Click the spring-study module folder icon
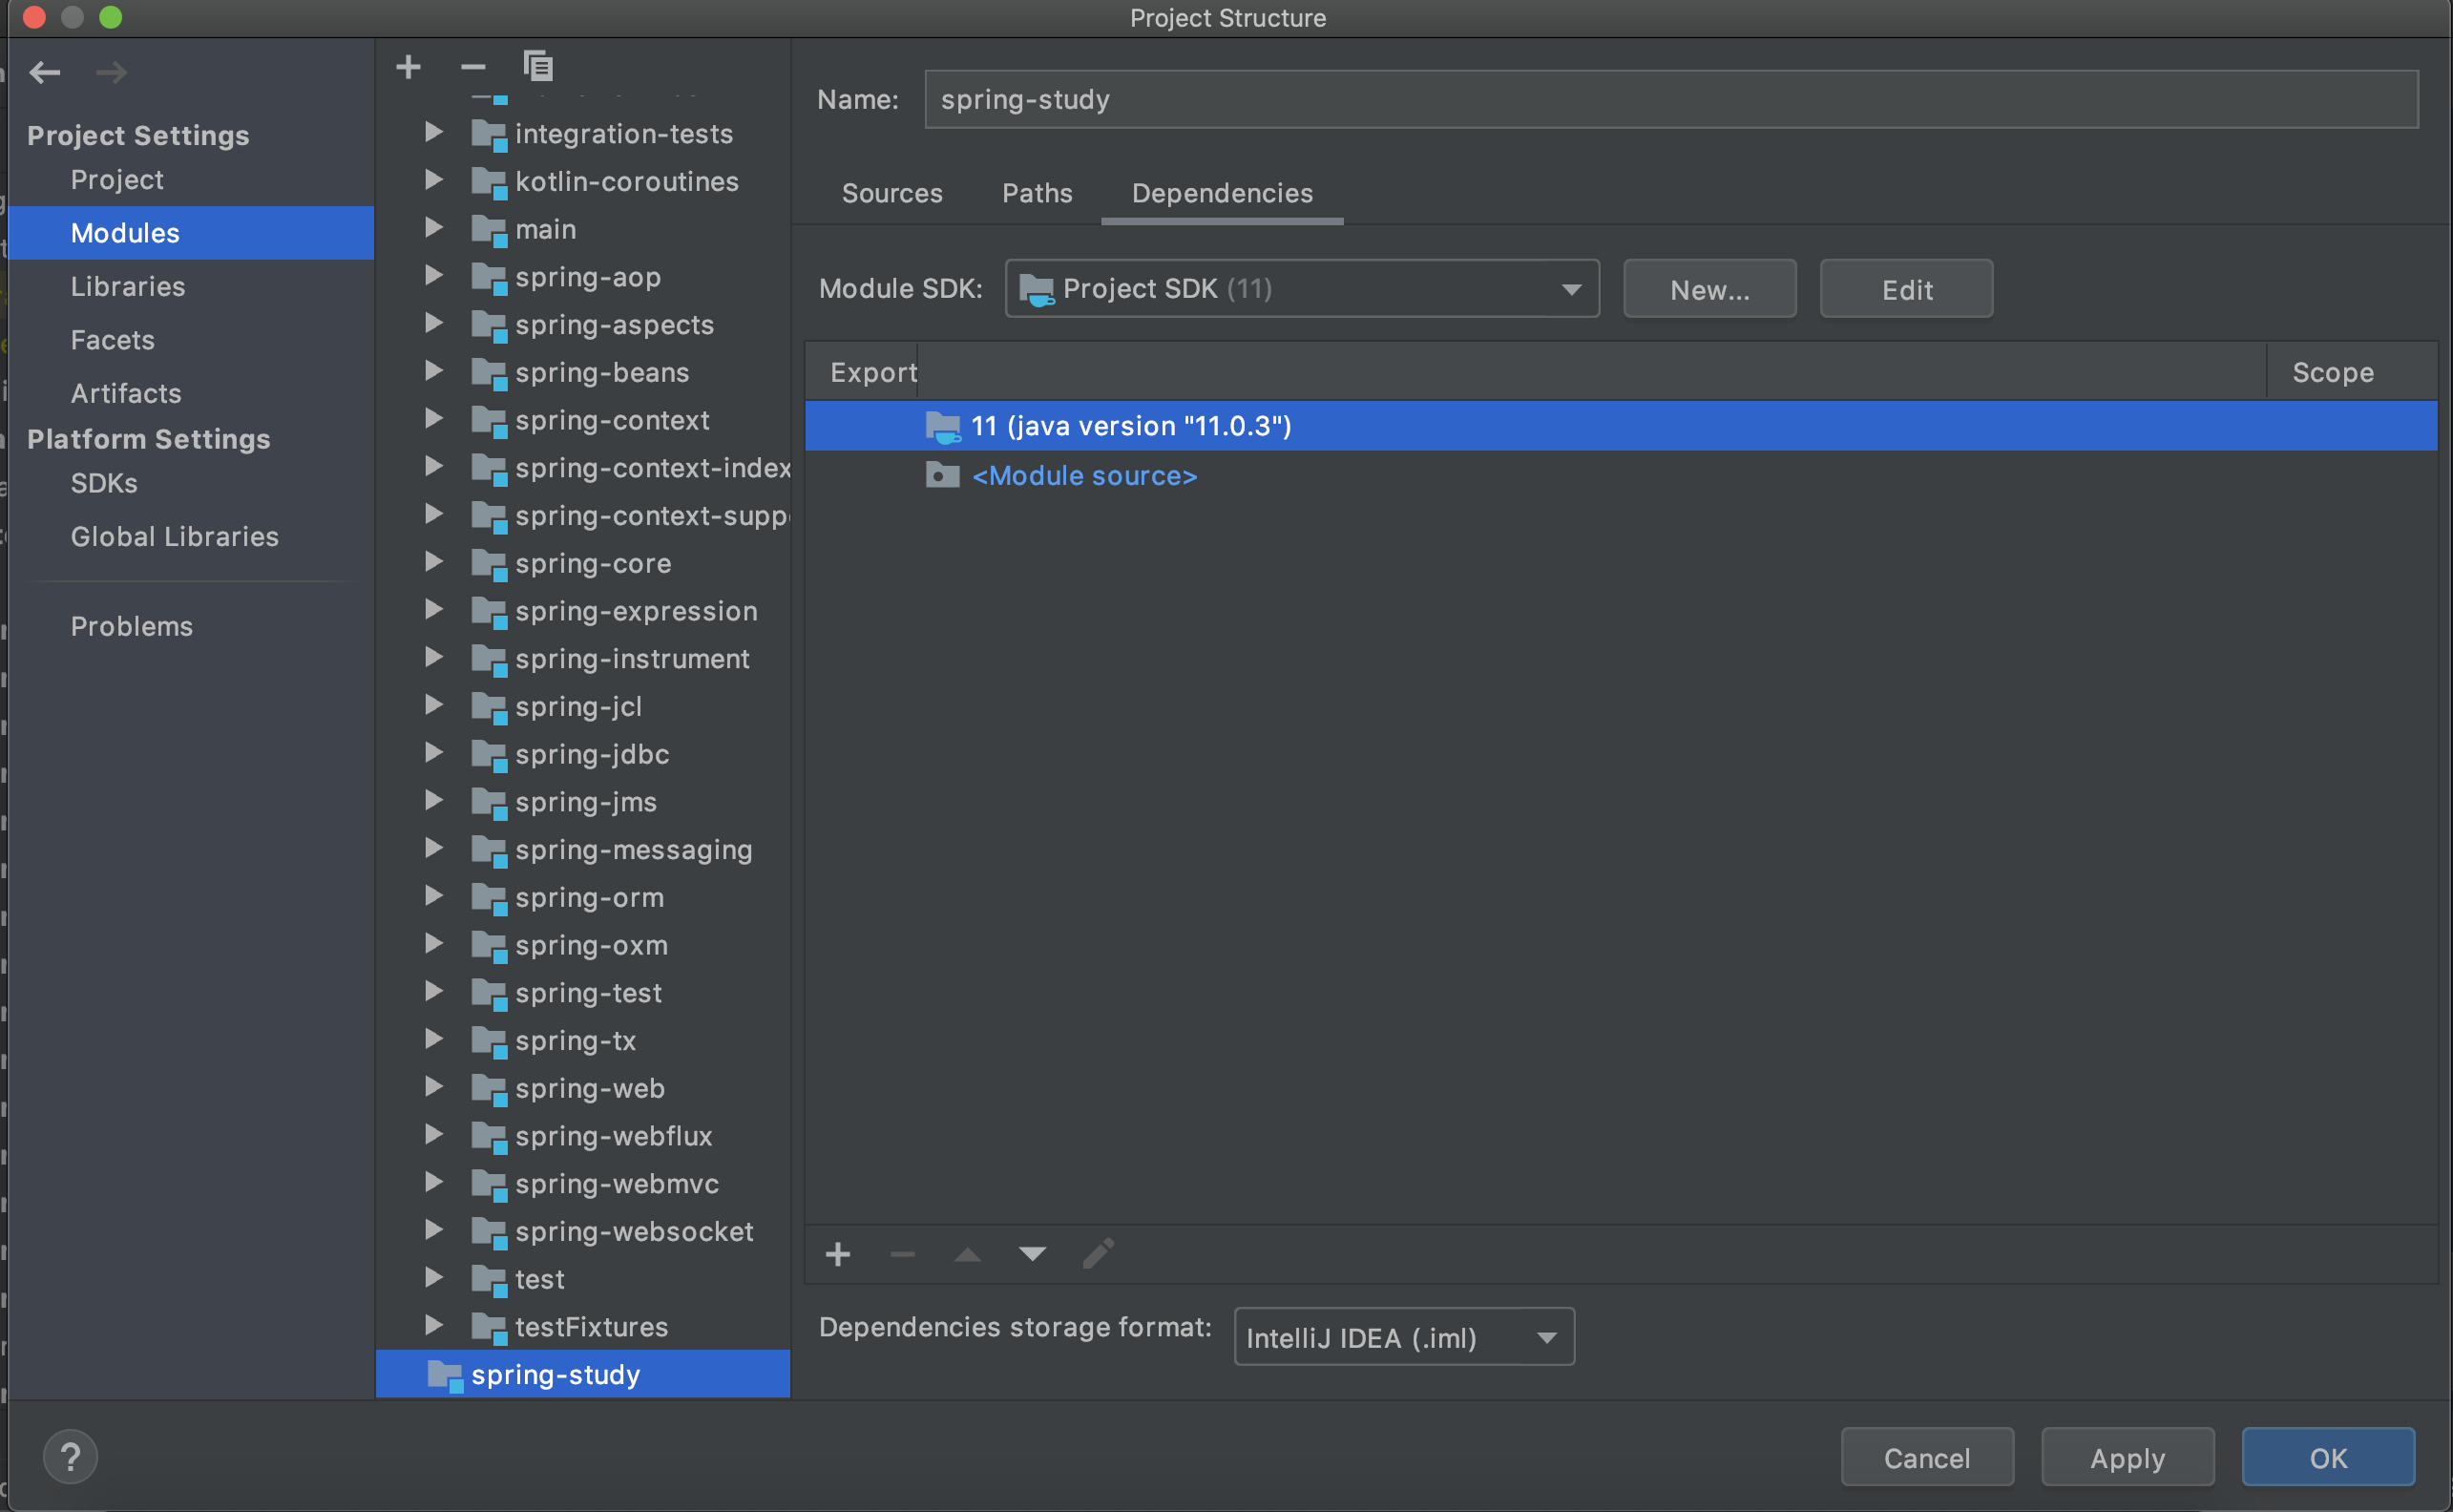2453x1512 pixels. (x=445, y=1375)
